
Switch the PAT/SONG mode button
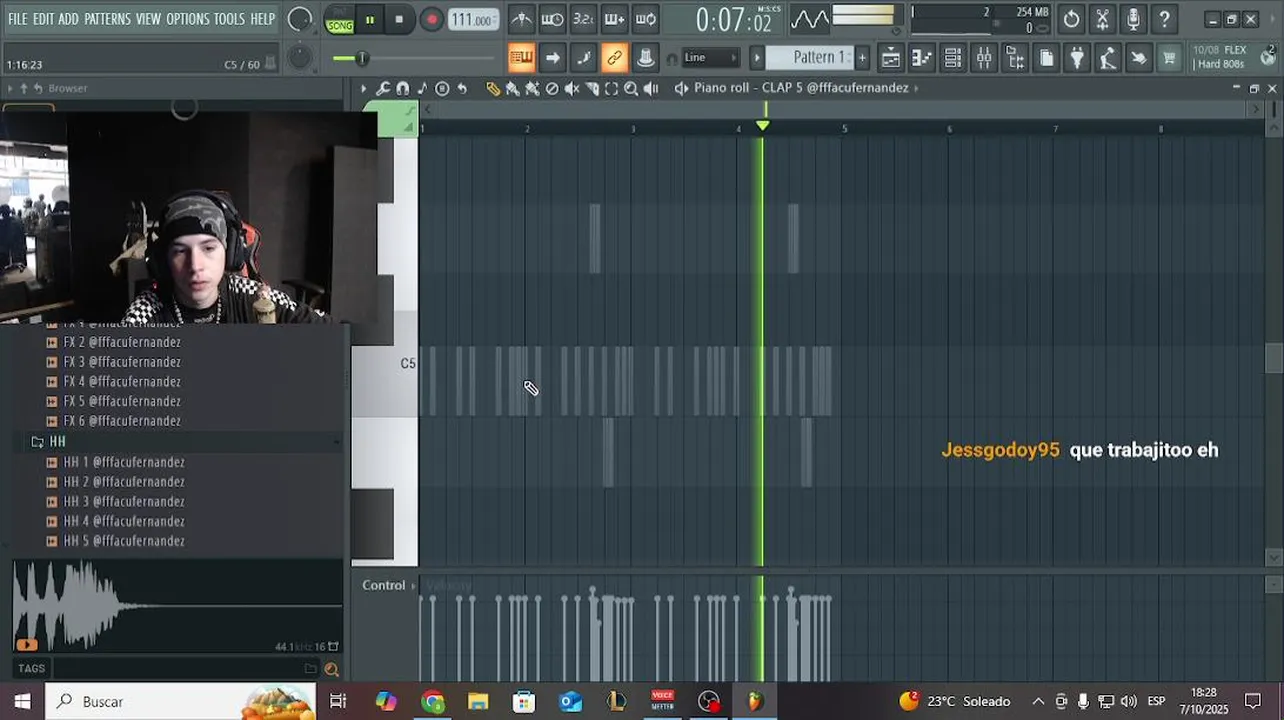339,19
